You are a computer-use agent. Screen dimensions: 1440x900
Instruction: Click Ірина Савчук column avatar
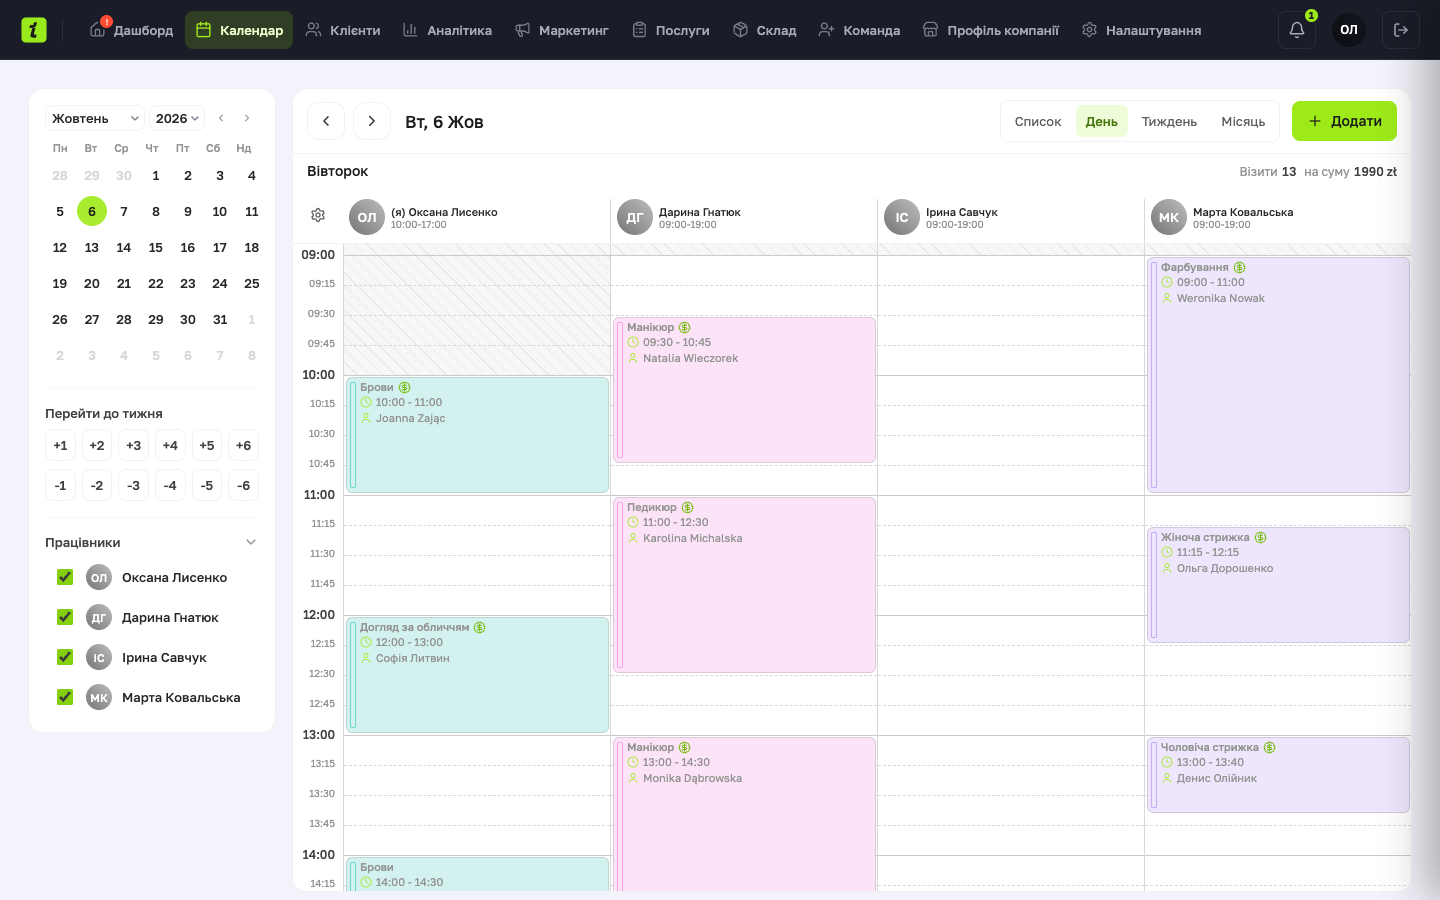pyautogui.click(x=902, y=217)
